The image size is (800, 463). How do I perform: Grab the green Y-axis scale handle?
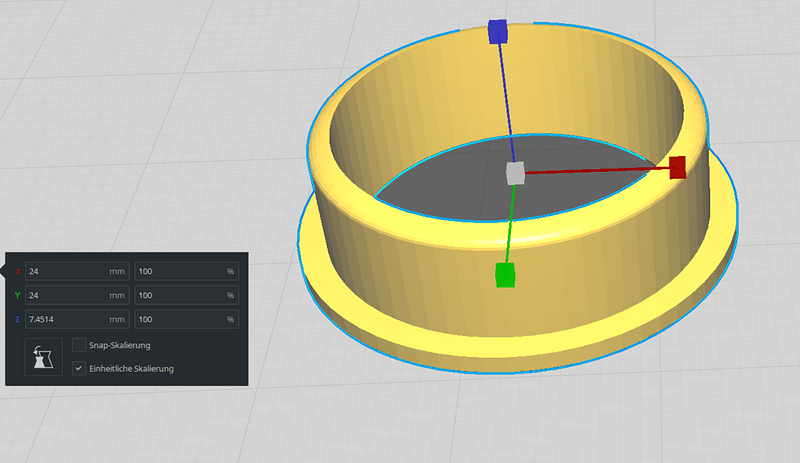click(x=505, y=275)
